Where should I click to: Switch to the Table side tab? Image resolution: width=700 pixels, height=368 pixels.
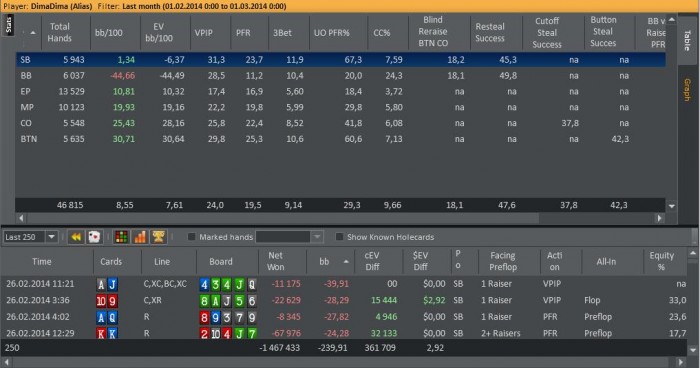pos(688,40)
